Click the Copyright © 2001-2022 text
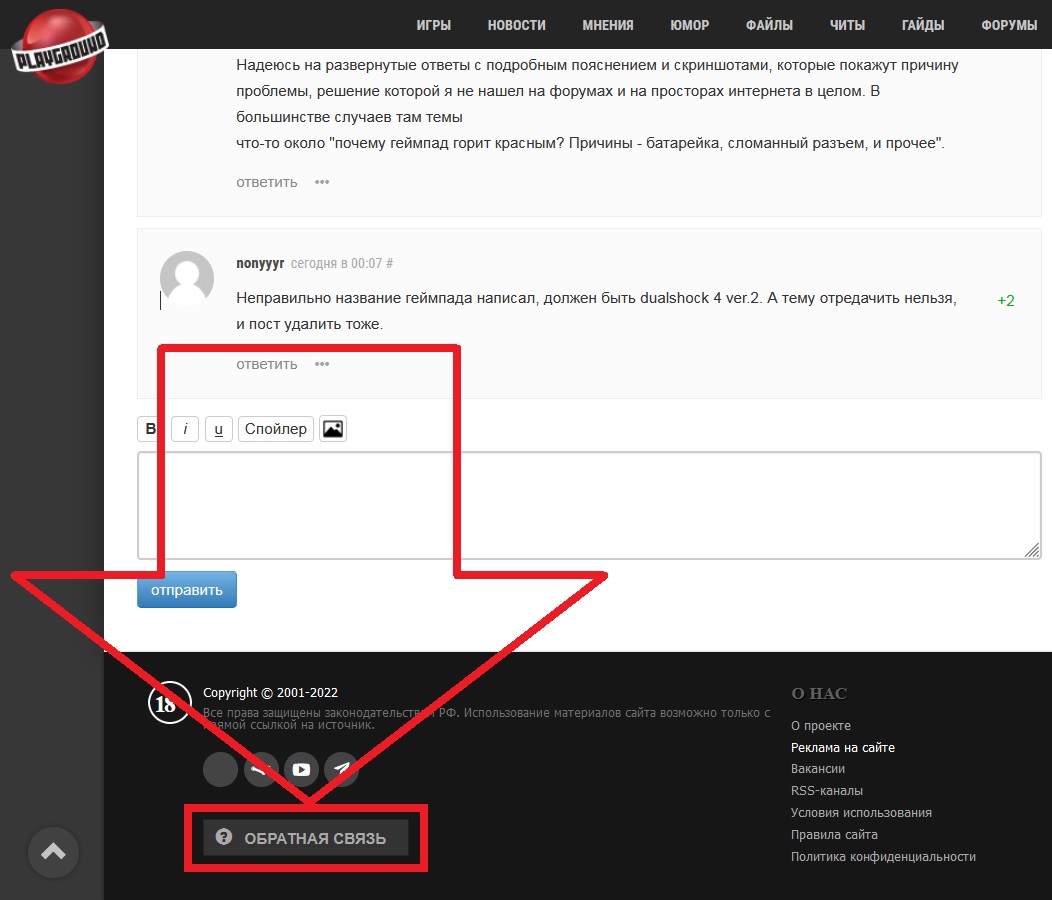Screen dimensions: 1052x900 coord(270,693)
